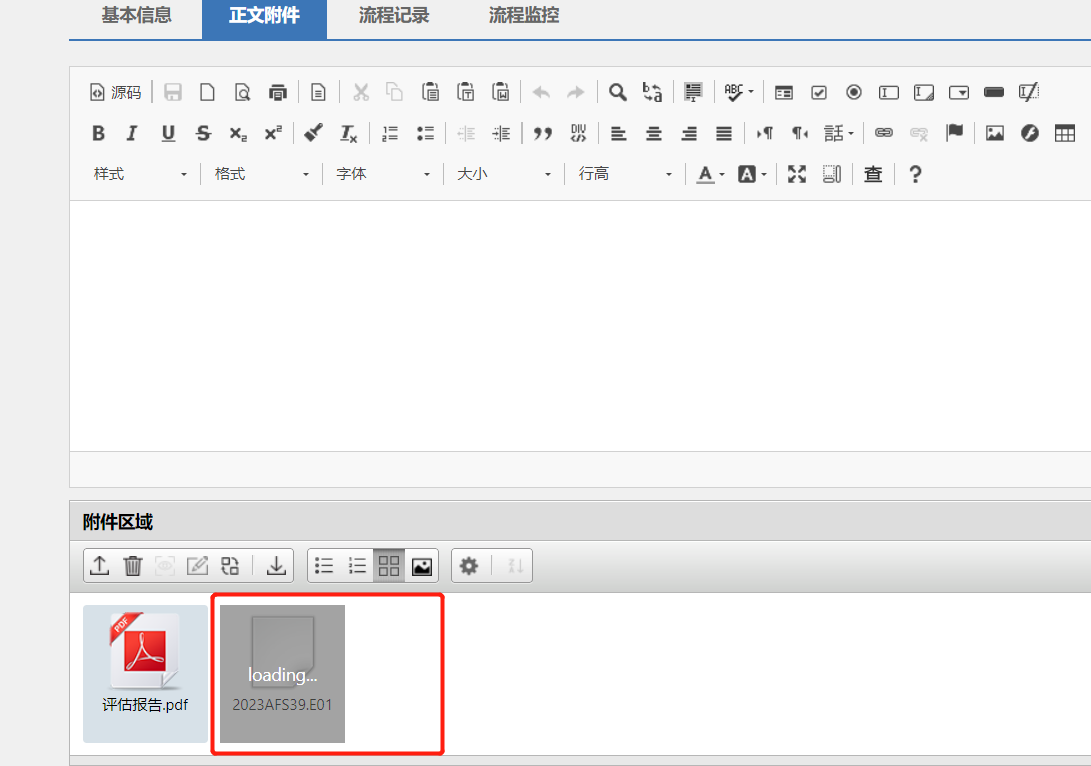1091x766 pixels.
Task: Open the Find magnifier icon
Action: point(617,92)
